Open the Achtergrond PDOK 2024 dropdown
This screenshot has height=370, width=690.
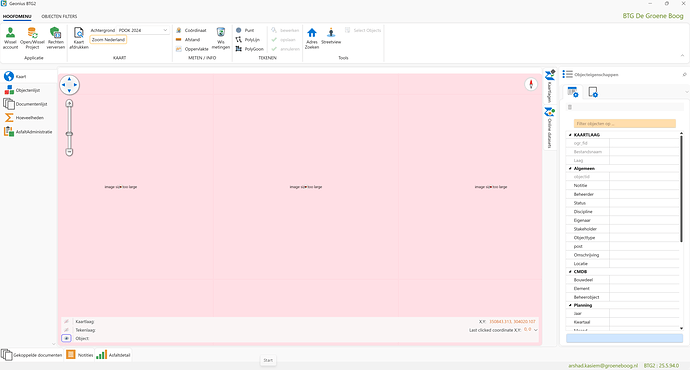pyautogui.click(x=143, y=30)
